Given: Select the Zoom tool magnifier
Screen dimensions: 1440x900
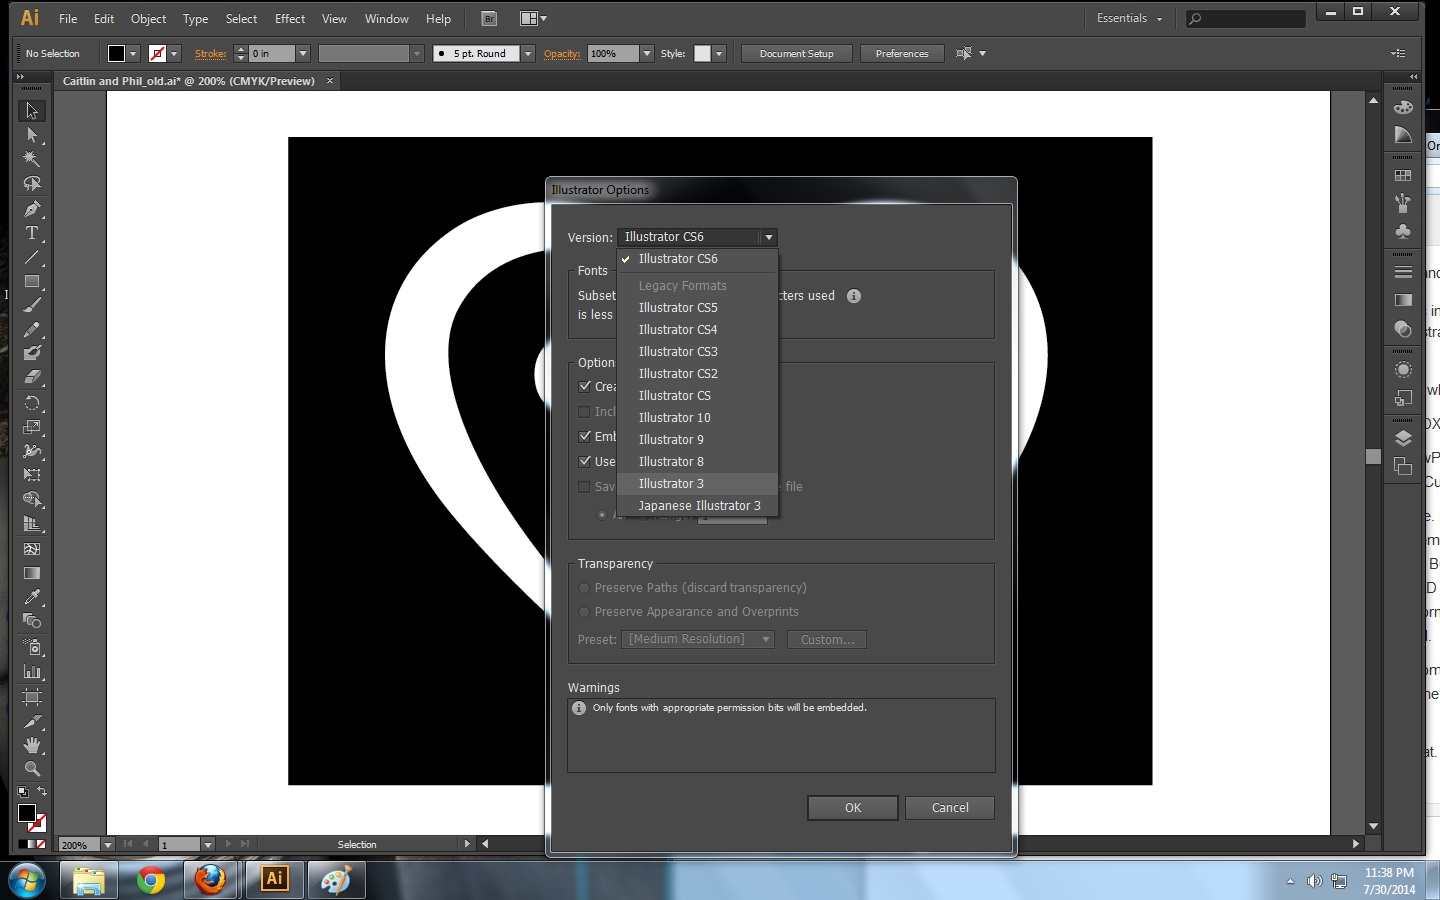Looking at the screenshot, I should (32, 769).
